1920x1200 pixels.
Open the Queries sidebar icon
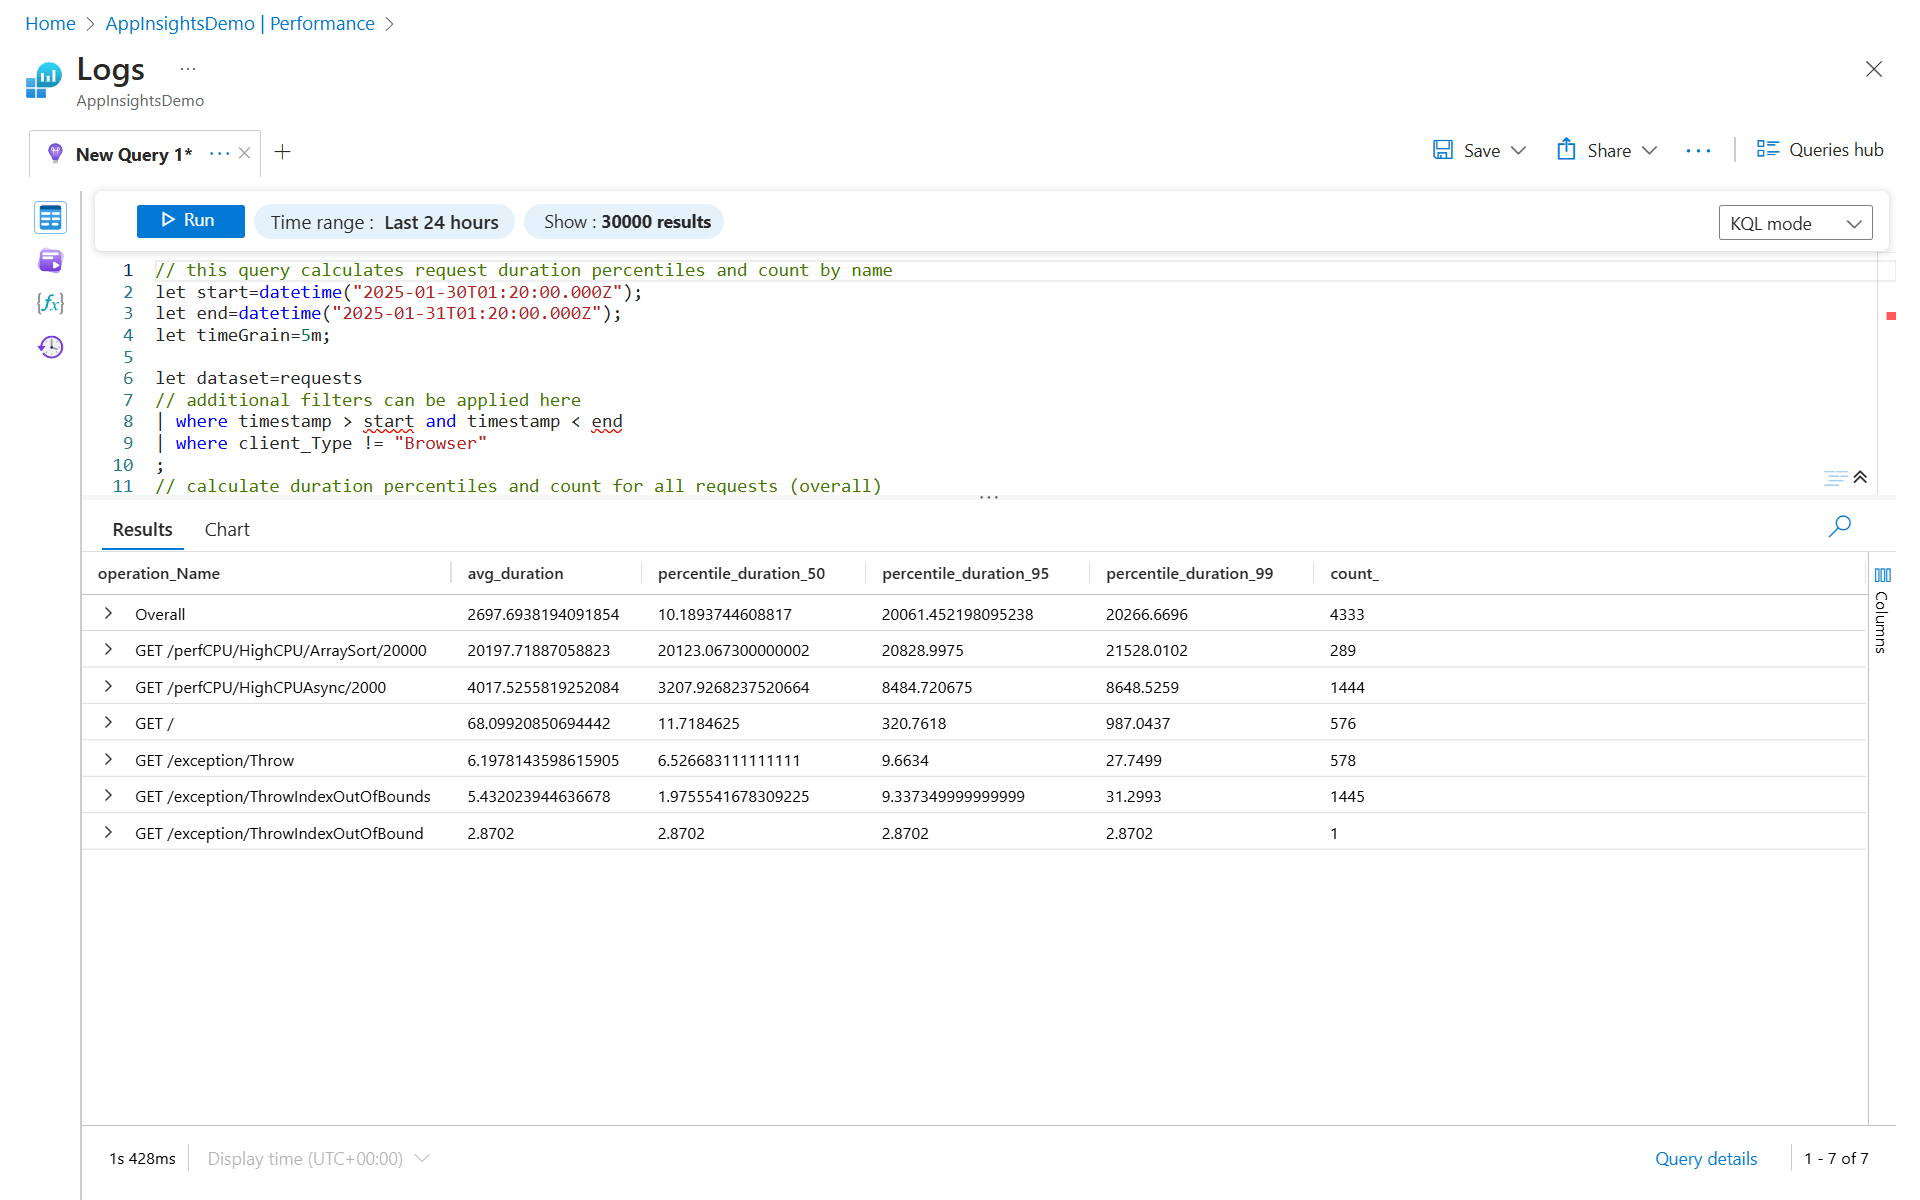pyautogui.click(x=50, y=261)
